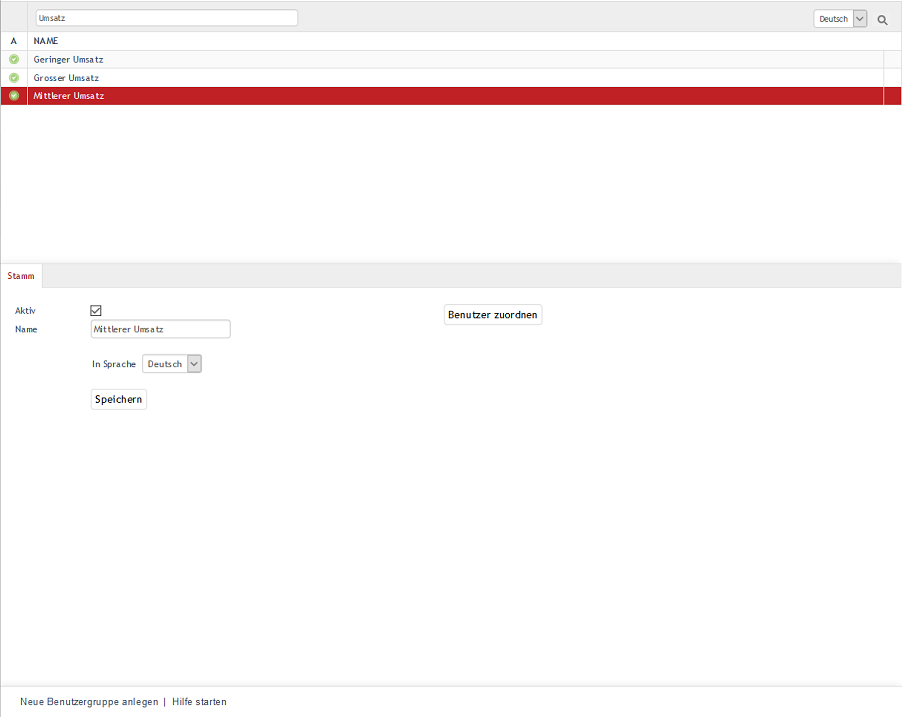Switch to the Stamm tab
Image resolution: width=902 pixels, height=717 pixels.
[21, 275]
